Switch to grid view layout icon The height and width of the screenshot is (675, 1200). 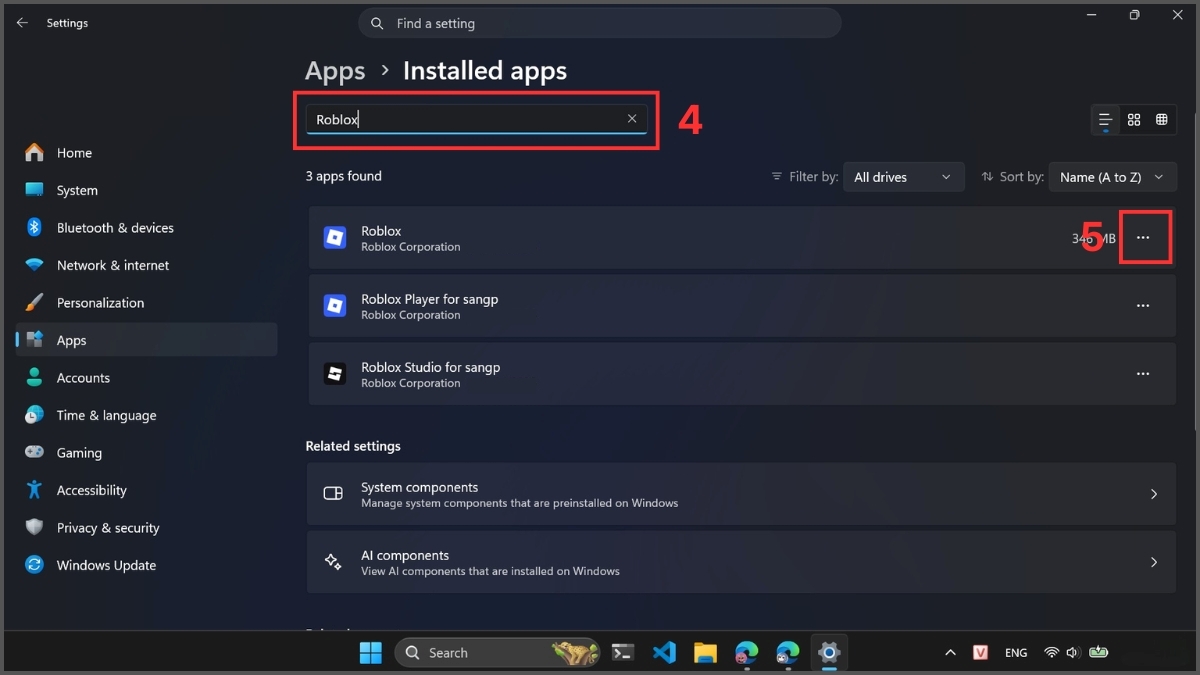[x=1134, y=120]
